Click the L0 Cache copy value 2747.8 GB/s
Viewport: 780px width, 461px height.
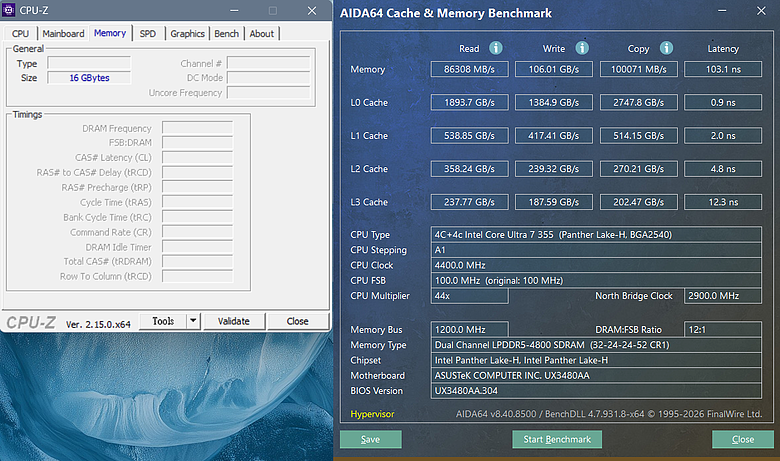click(639, 102)
